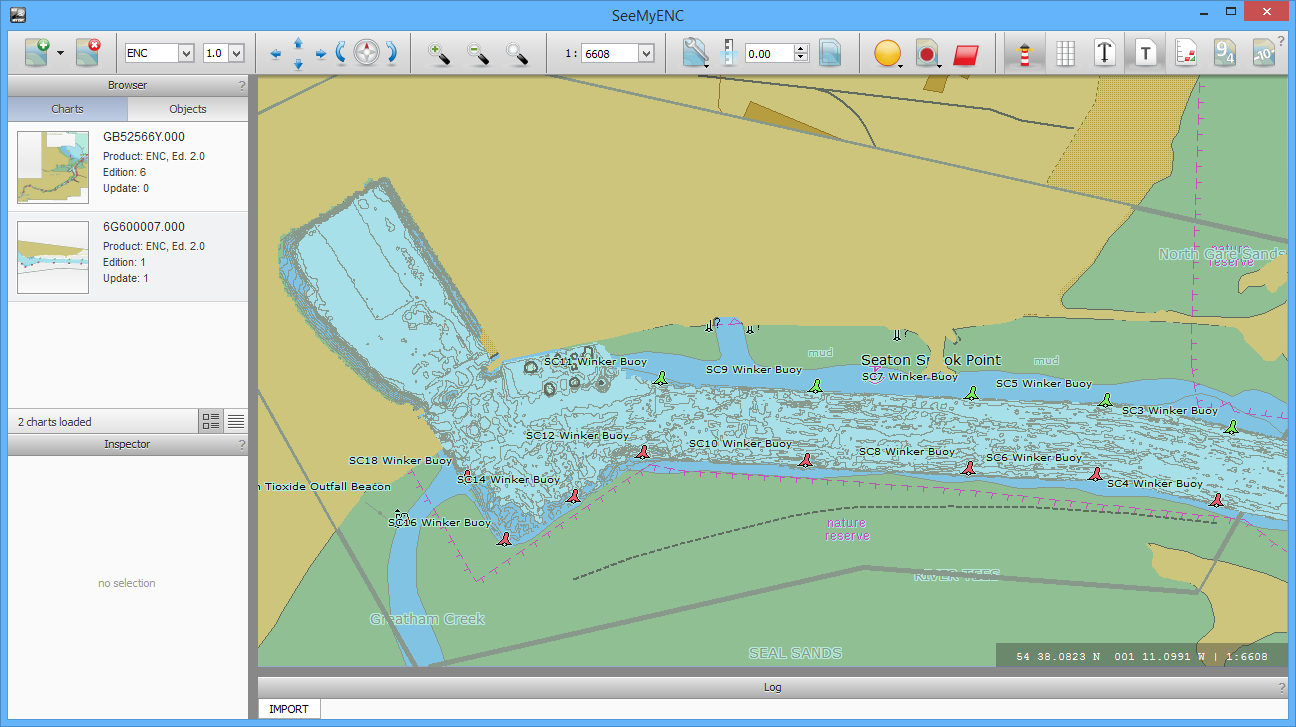Click the Inspector panel help question mark

coord(241,445)
